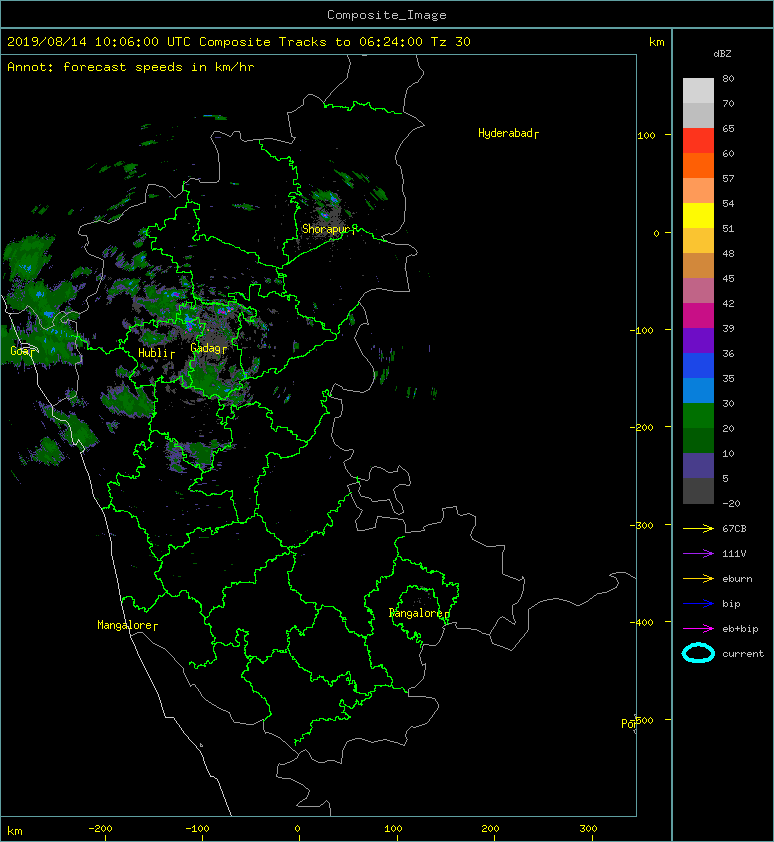Click the light gray swatch beside 80 dBZ
This screenshot has height=842, width=774.
698,91
